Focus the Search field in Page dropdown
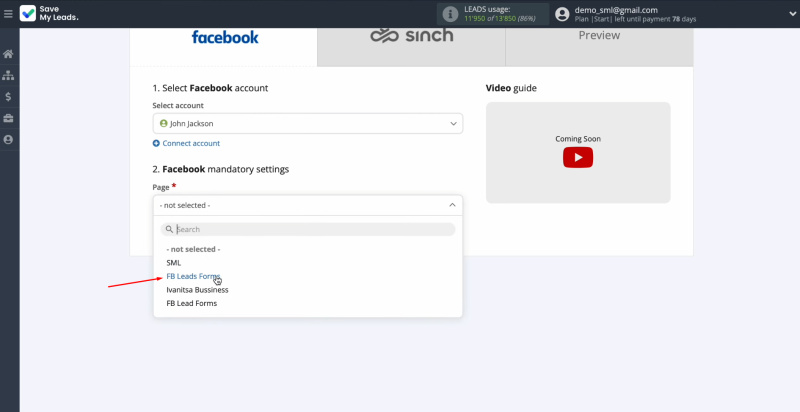The height and width of the screenshot is (412, 800). [x=308, y=229]
